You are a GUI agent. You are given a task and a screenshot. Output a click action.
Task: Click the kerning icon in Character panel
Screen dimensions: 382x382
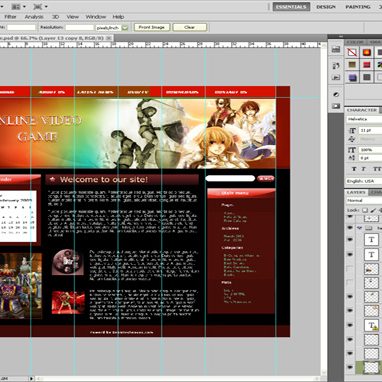tap(352, 139)
